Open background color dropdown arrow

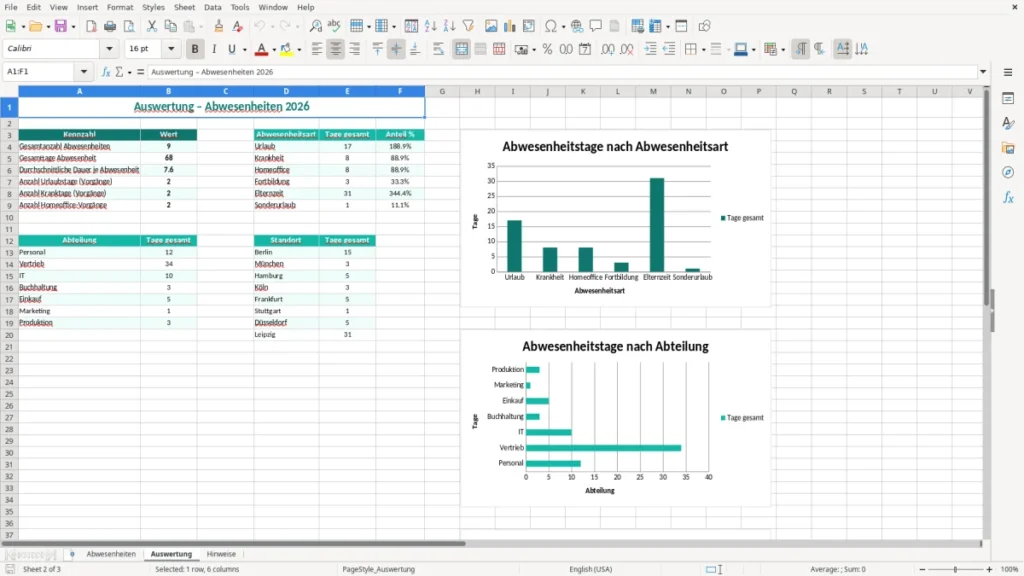click(x=299, y=49)
